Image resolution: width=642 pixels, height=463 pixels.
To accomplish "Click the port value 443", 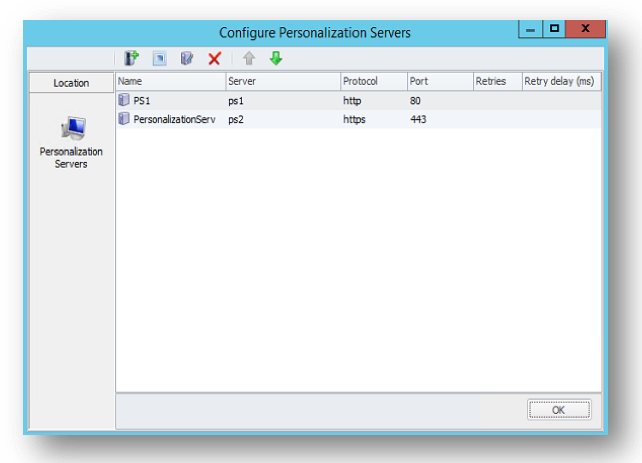I will [x=418, y=120].
